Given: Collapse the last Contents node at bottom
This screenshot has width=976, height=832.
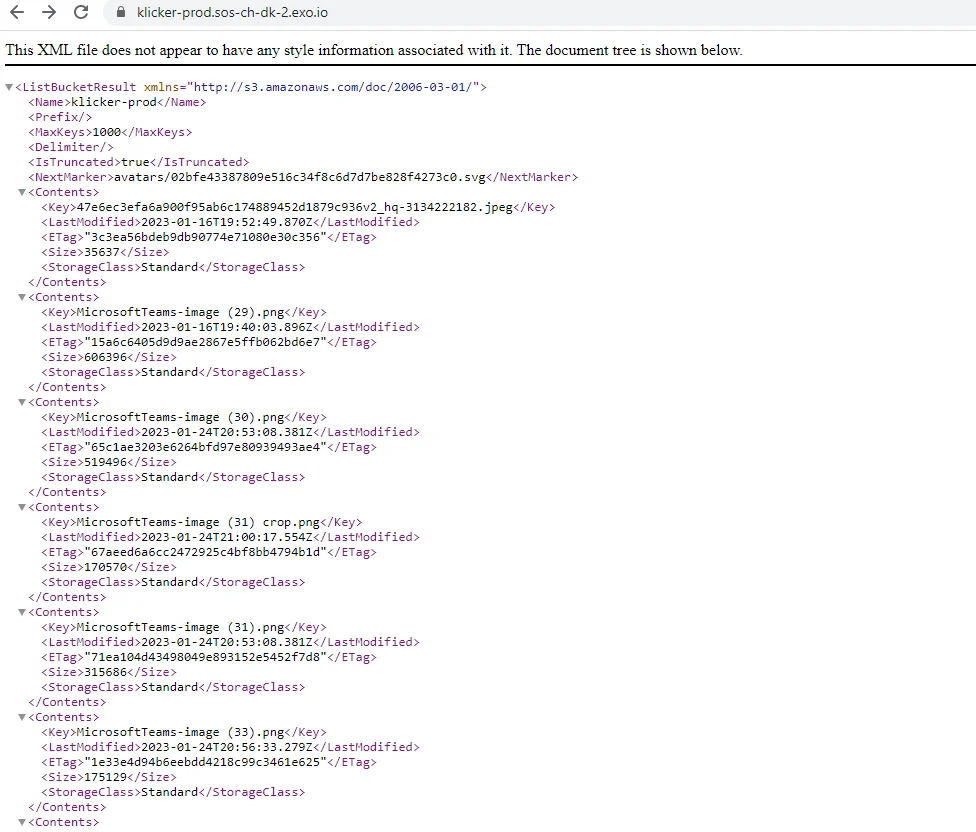Looking at the screenshot, I should click(x=22, y=822).
